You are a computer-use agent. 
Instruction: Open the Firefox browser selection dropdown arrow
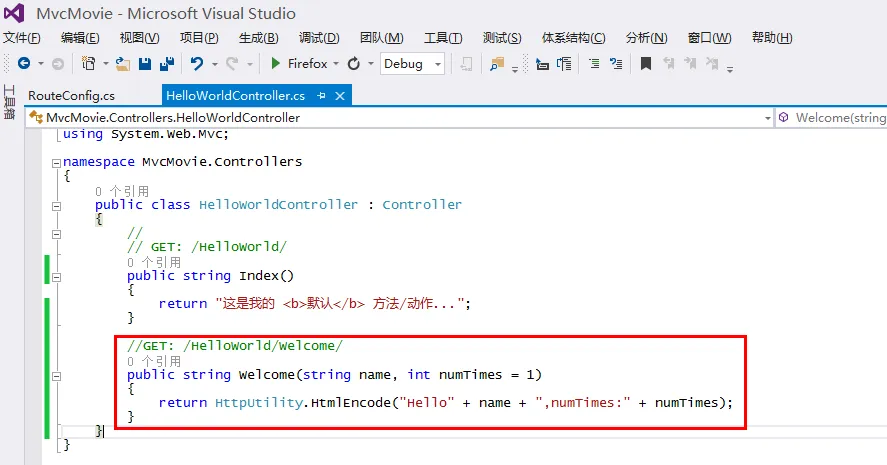[x=336, y=64]
